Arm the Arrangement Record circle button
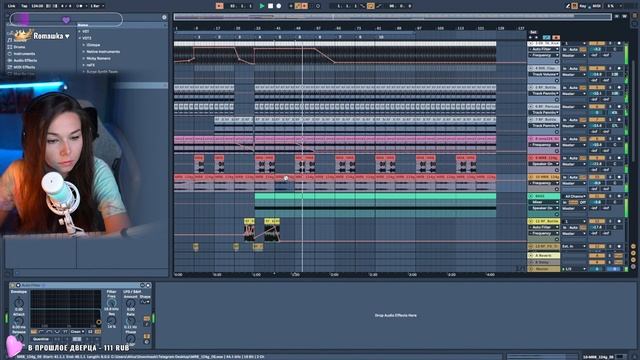The height and width of the screenshot is (360, 640). 279,6
